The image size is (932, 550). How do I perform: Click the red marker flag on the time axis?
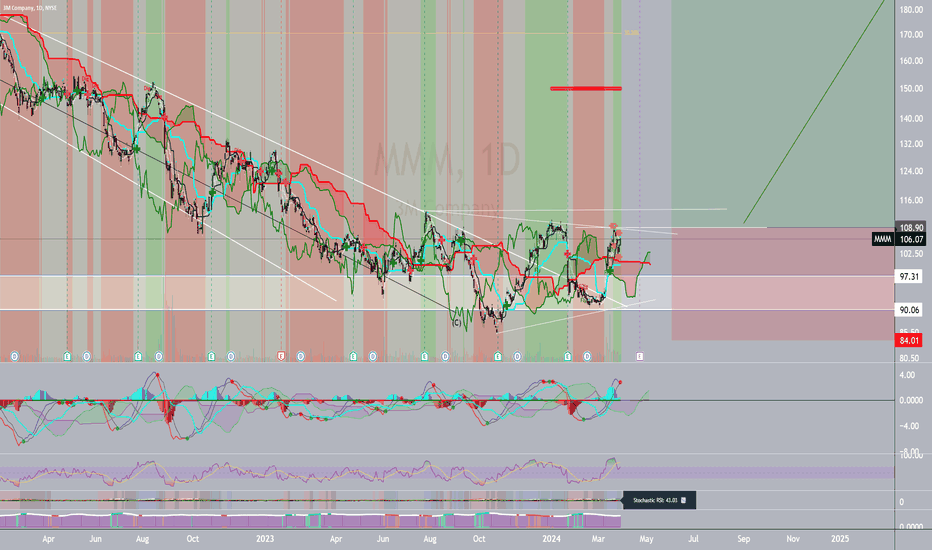281,356
